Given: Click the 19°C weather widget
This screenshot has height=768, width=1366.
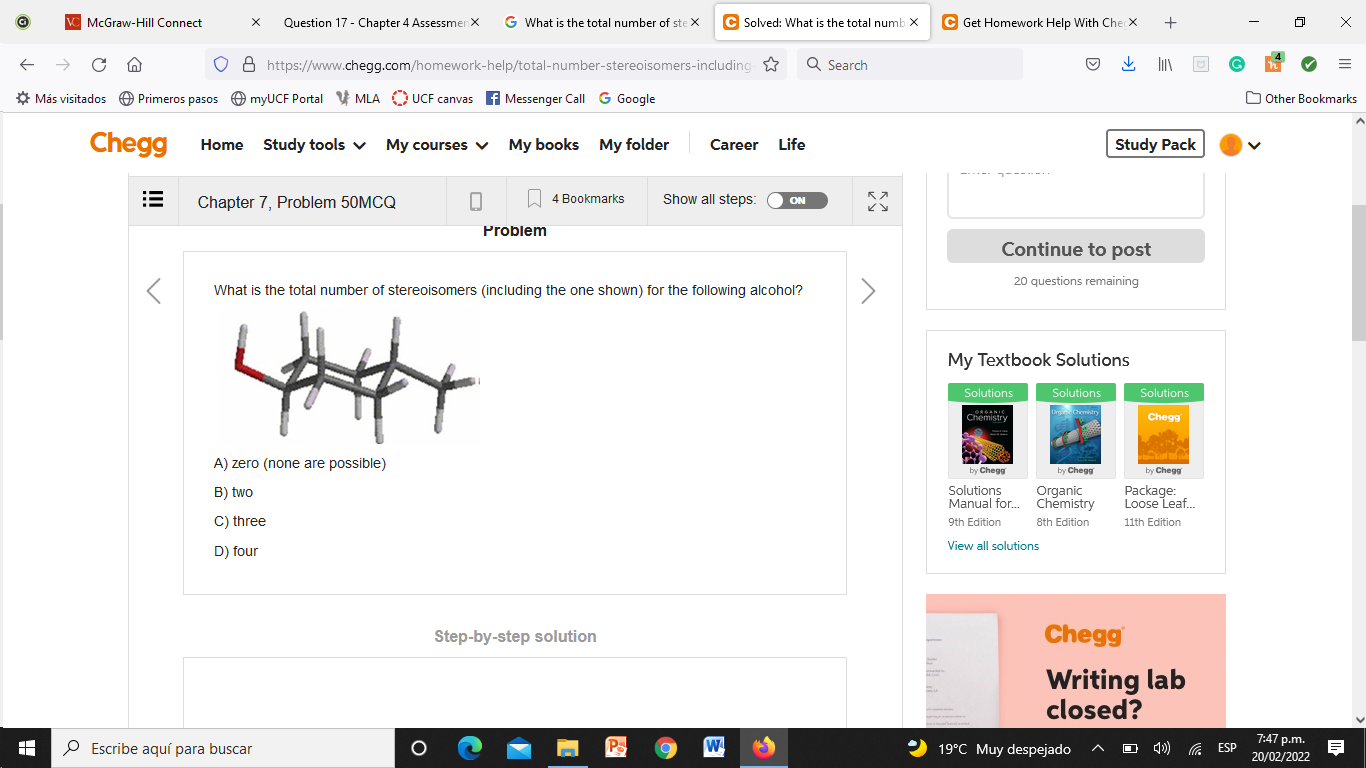Looking at the screenshot, I should pos(988,748).
